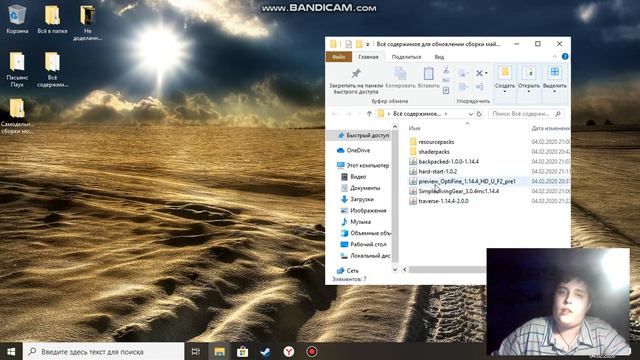Screen dimensions: 640x360
Task: Click the magnifier icon in Explorer search box
Action: pos(558,114)
